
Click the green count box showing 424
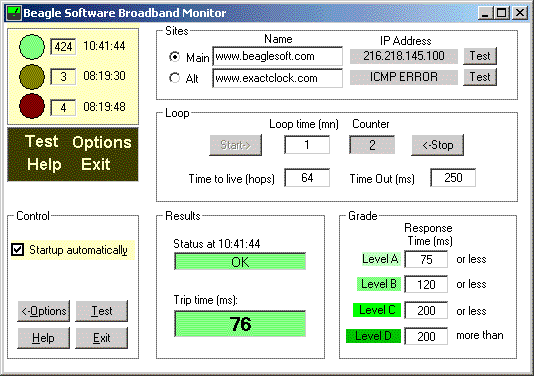[x=63, y=47]
